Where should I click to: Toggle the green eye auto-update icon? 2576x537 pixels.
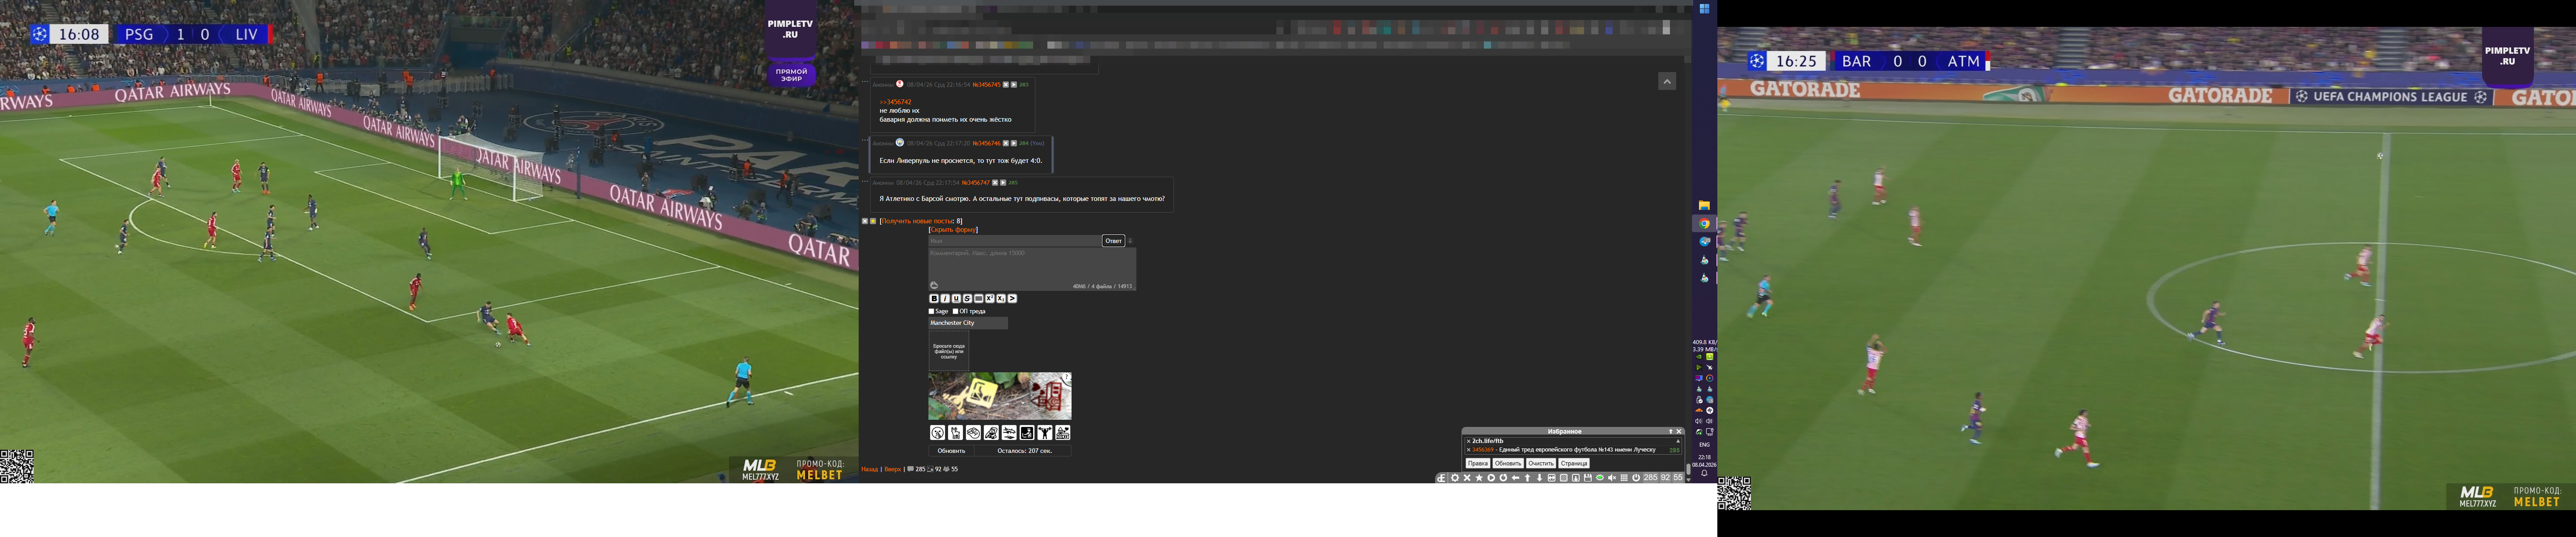[x=1600, y=478]
